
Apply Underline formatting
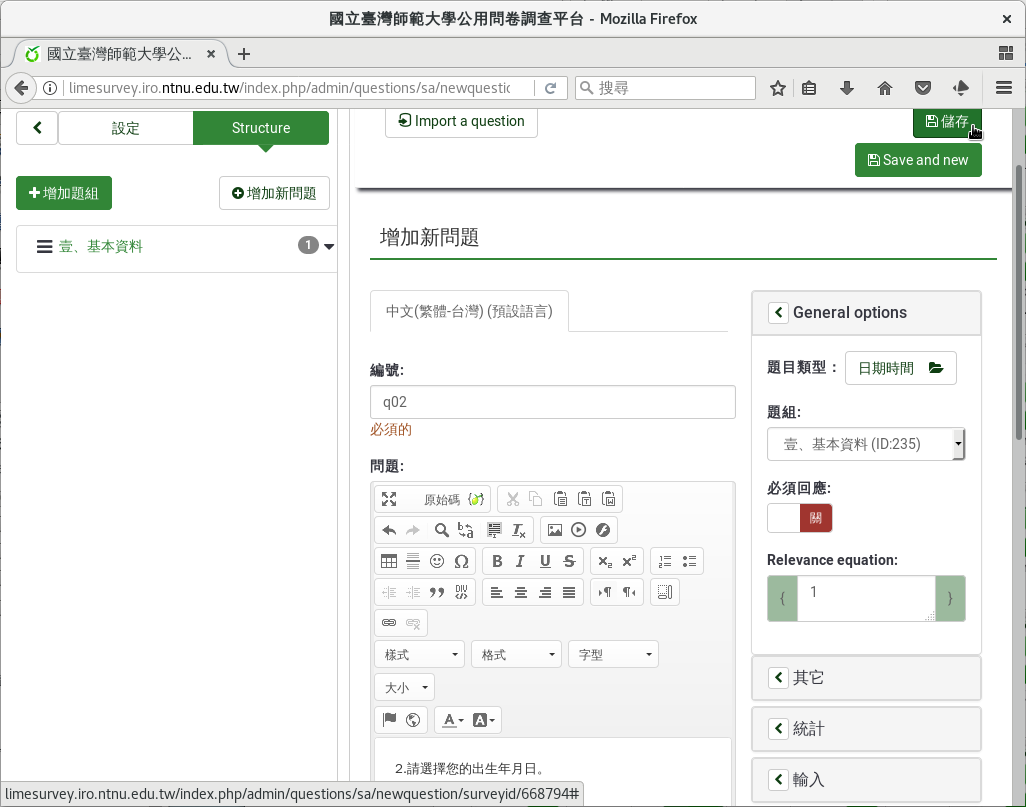[545, 561]
